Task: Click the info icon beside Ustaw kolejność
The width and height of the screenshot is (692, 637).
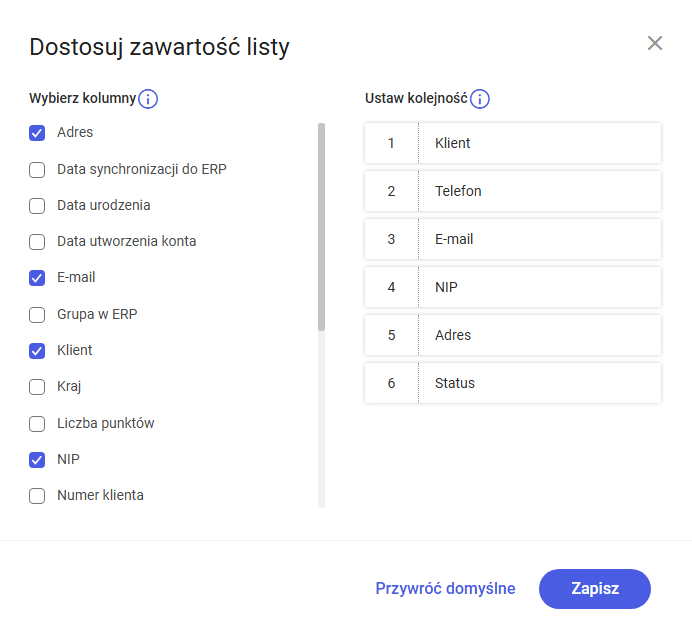Action: point(480,98)
